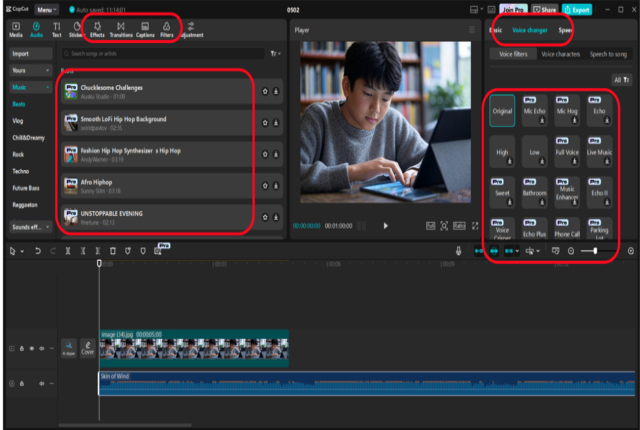Open the layout dropdown in title bar
Viewport: 640px width, 430px height.
click(476, 9)
